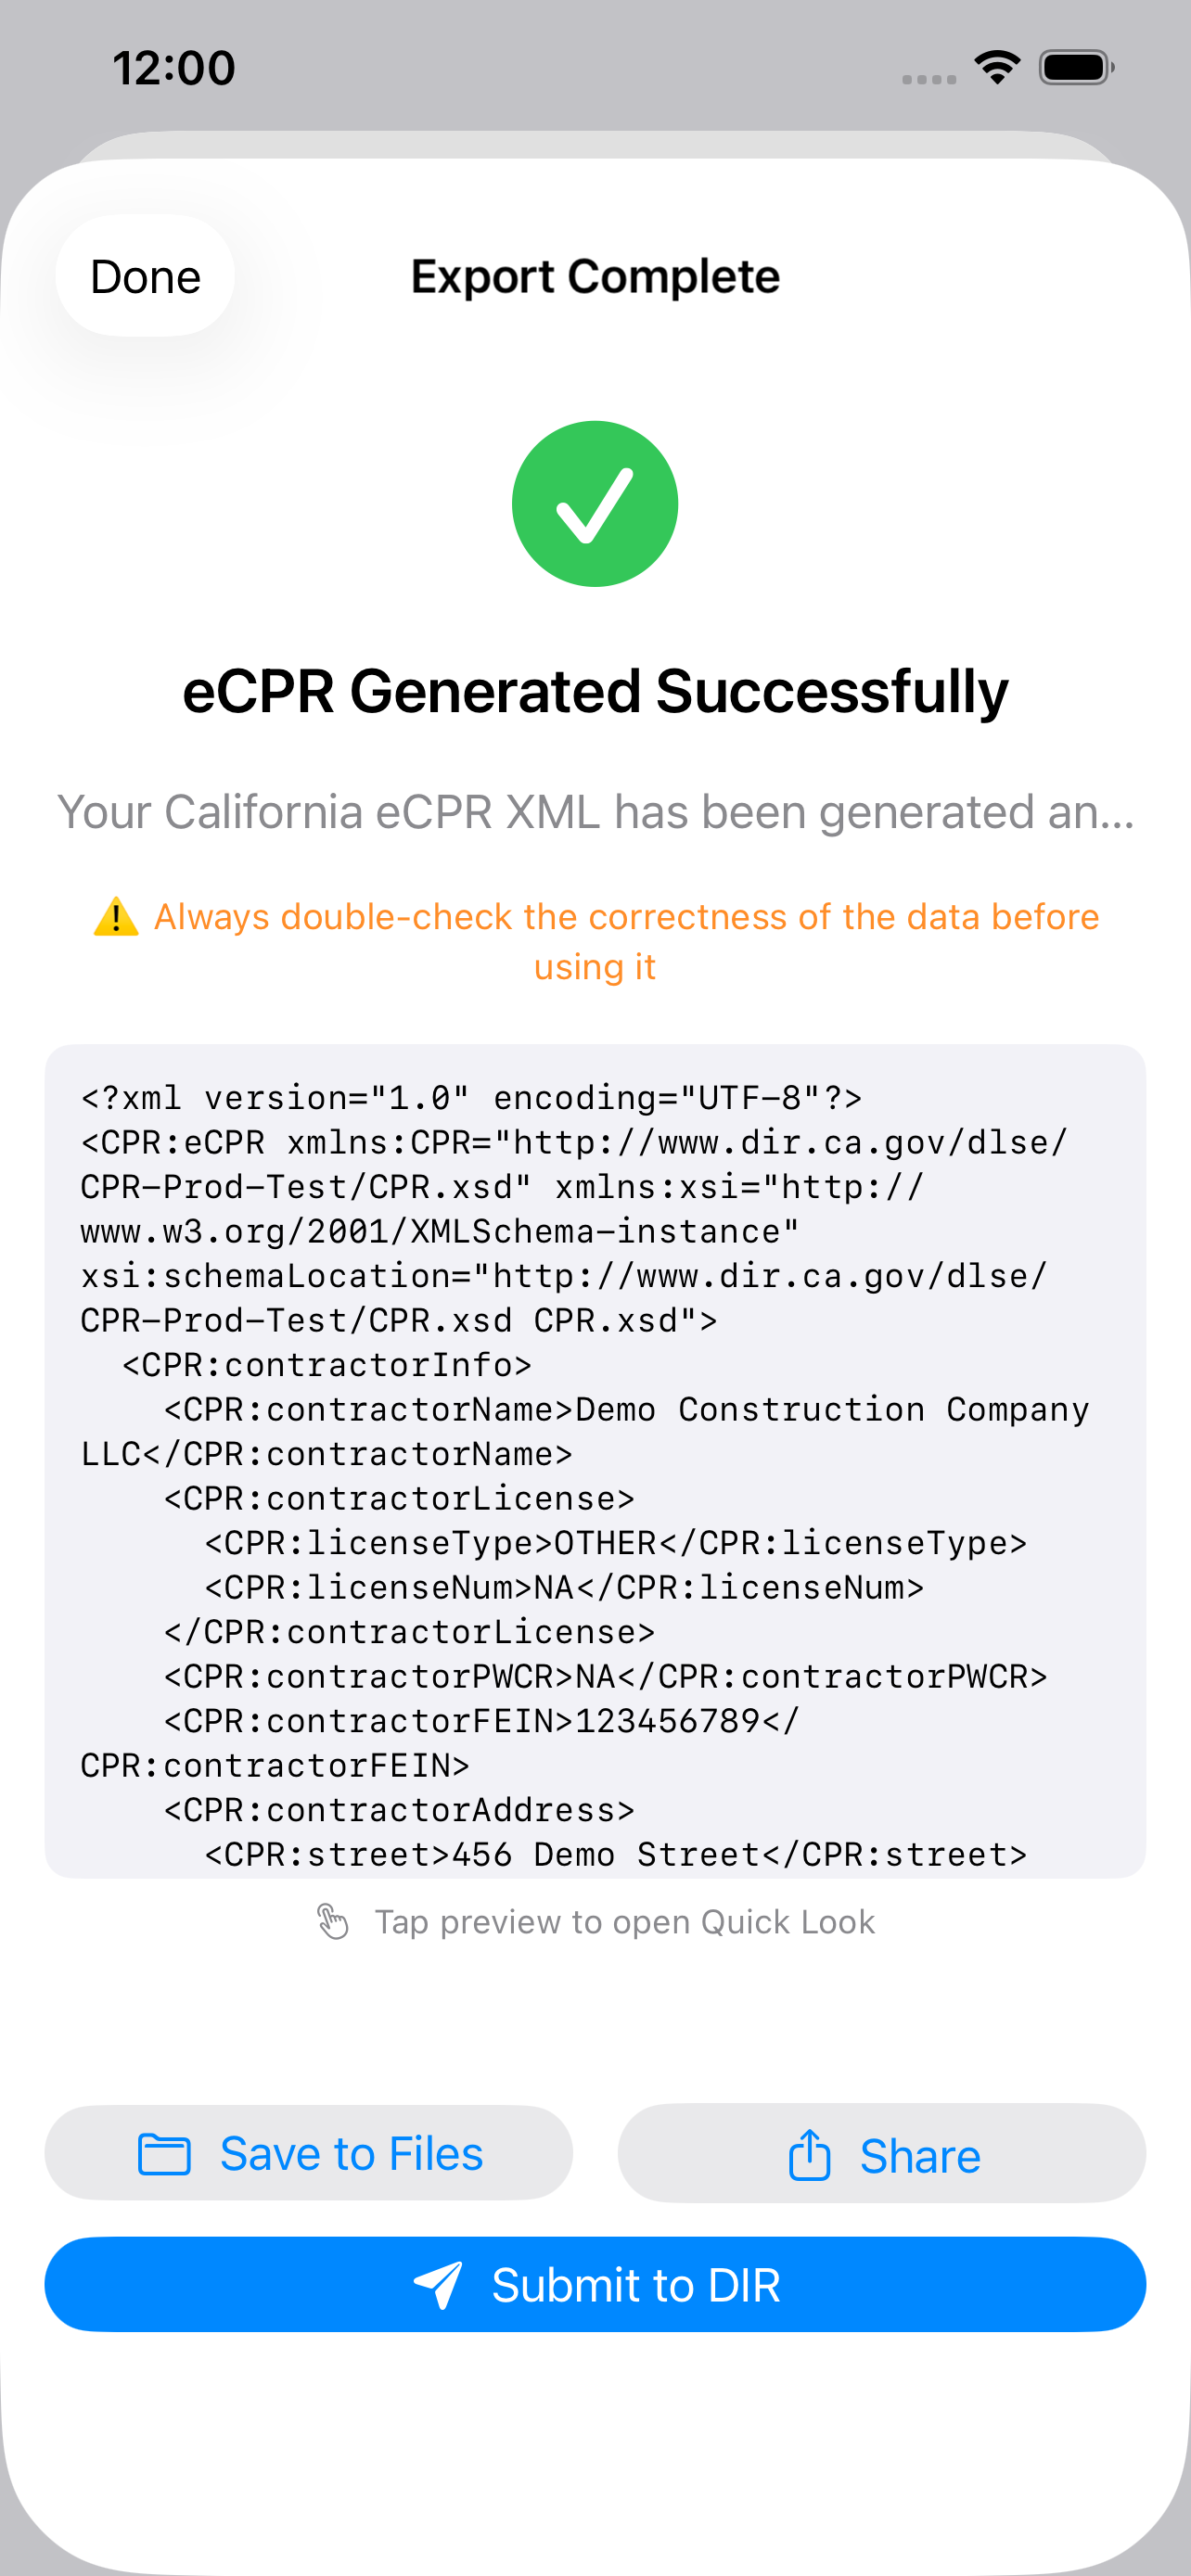
Task: Tap the paper plane send icon
Action: point(438,2285)
